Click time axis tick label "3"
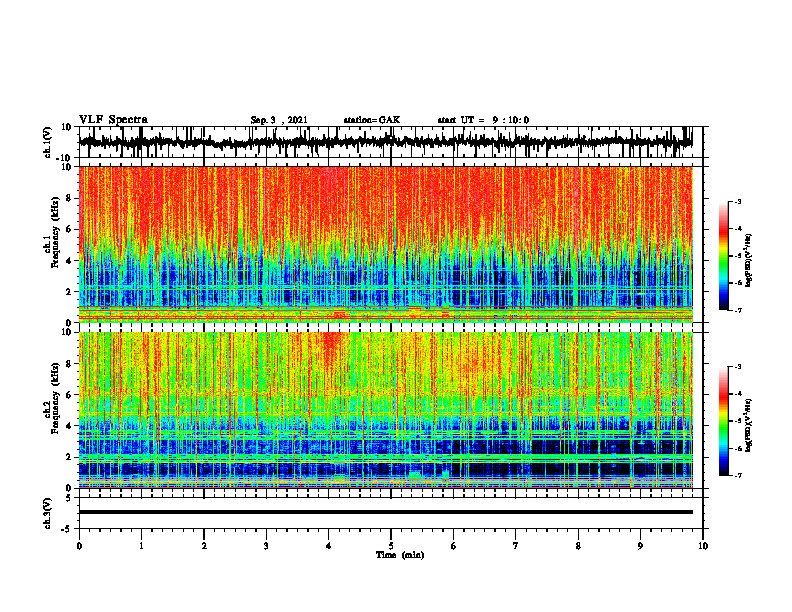Image resolution: width=792 pixels, height=612 pixels. click(266, 546)
